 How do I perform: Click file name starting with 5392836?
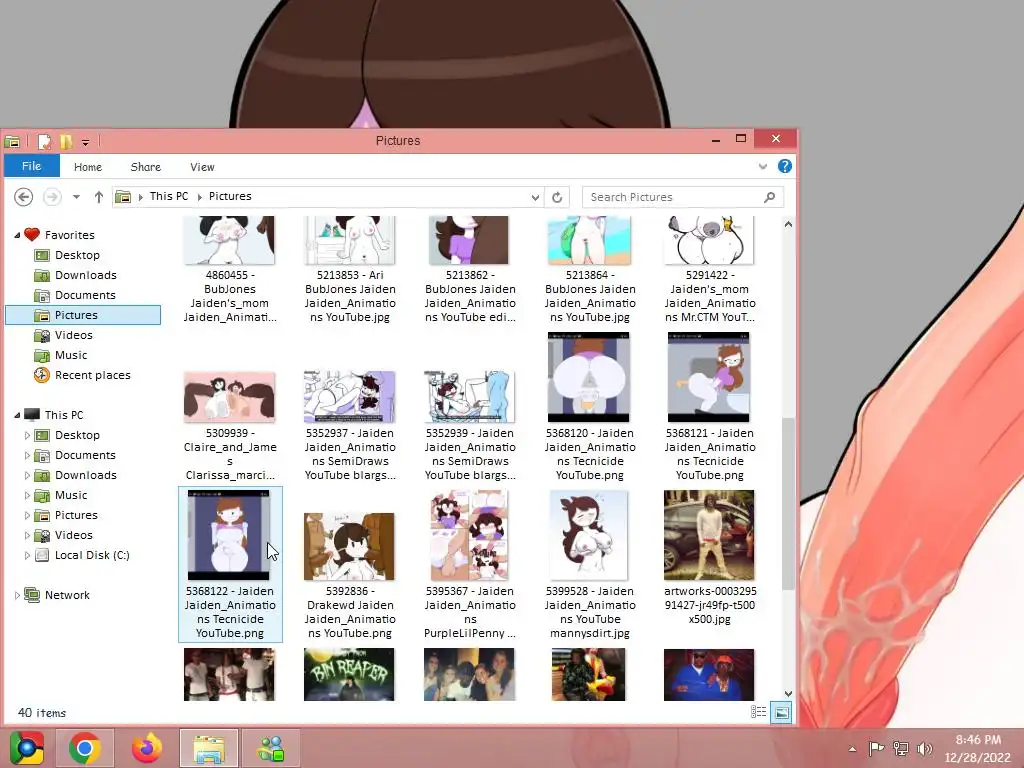pos(350,612)
